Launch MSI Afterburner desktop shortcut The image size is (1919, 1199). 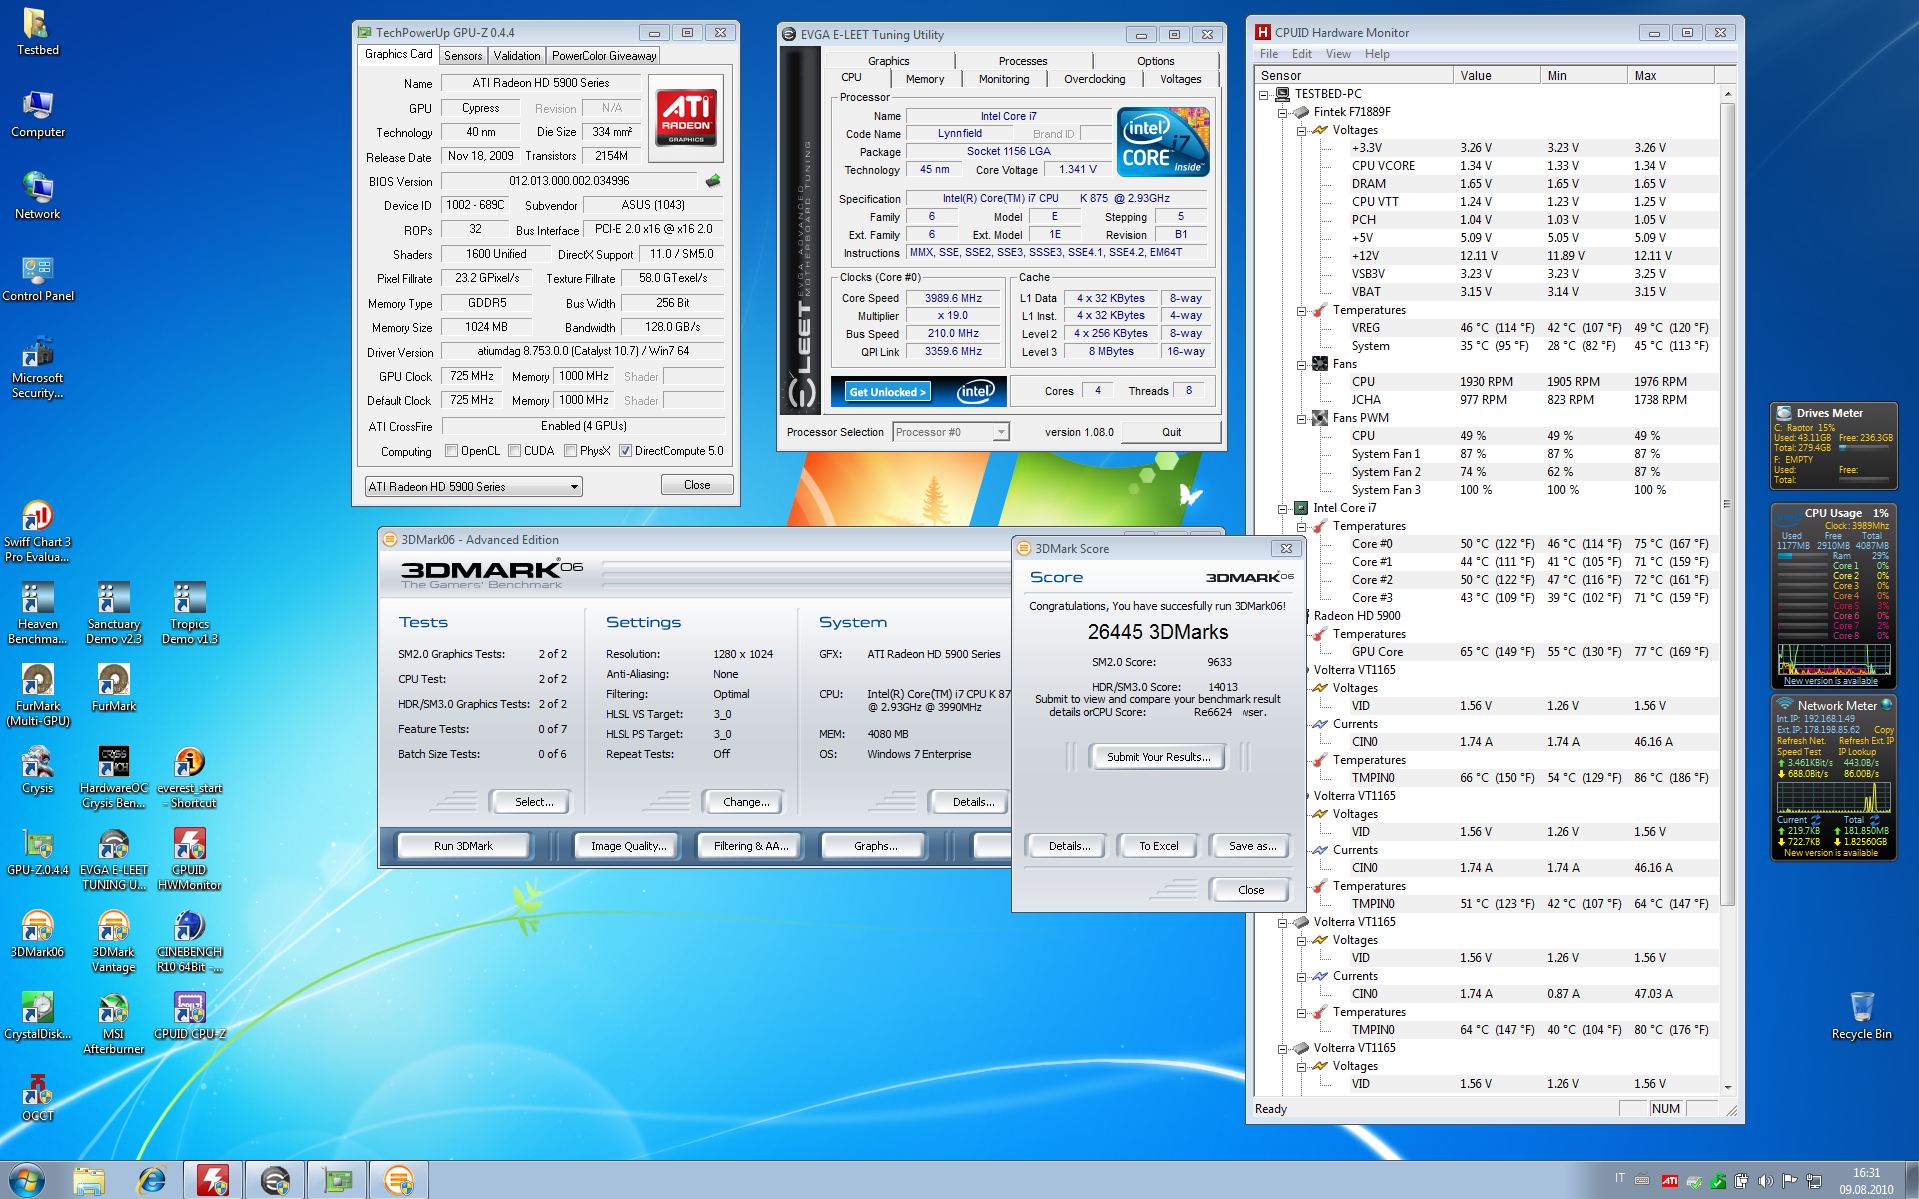[113, 1023]
